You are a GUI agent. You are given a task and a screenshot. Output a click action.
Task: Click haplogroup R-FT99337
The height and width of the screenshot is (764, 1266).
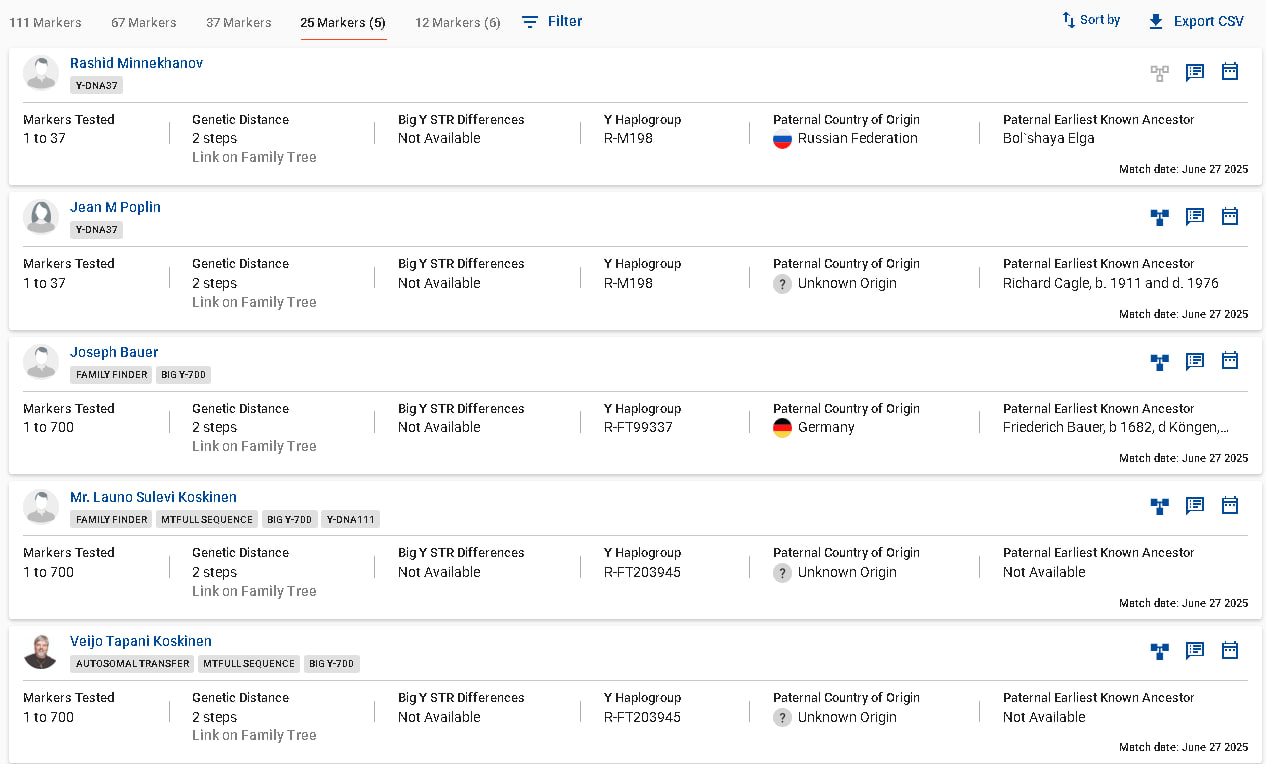pos(638,427)
